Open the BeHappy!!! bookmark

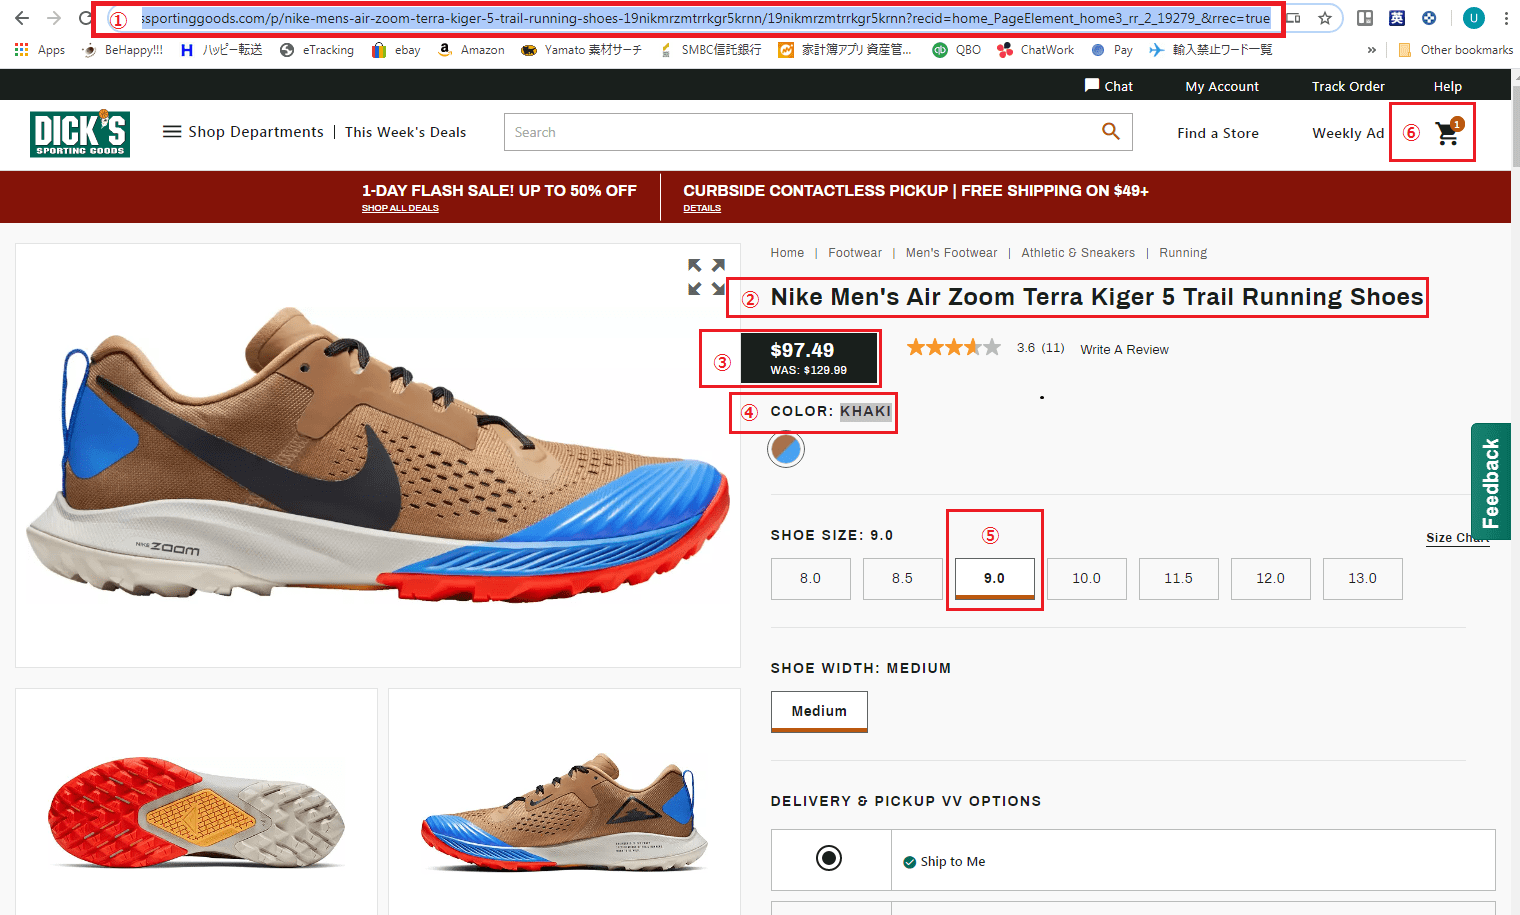(122, 50)
